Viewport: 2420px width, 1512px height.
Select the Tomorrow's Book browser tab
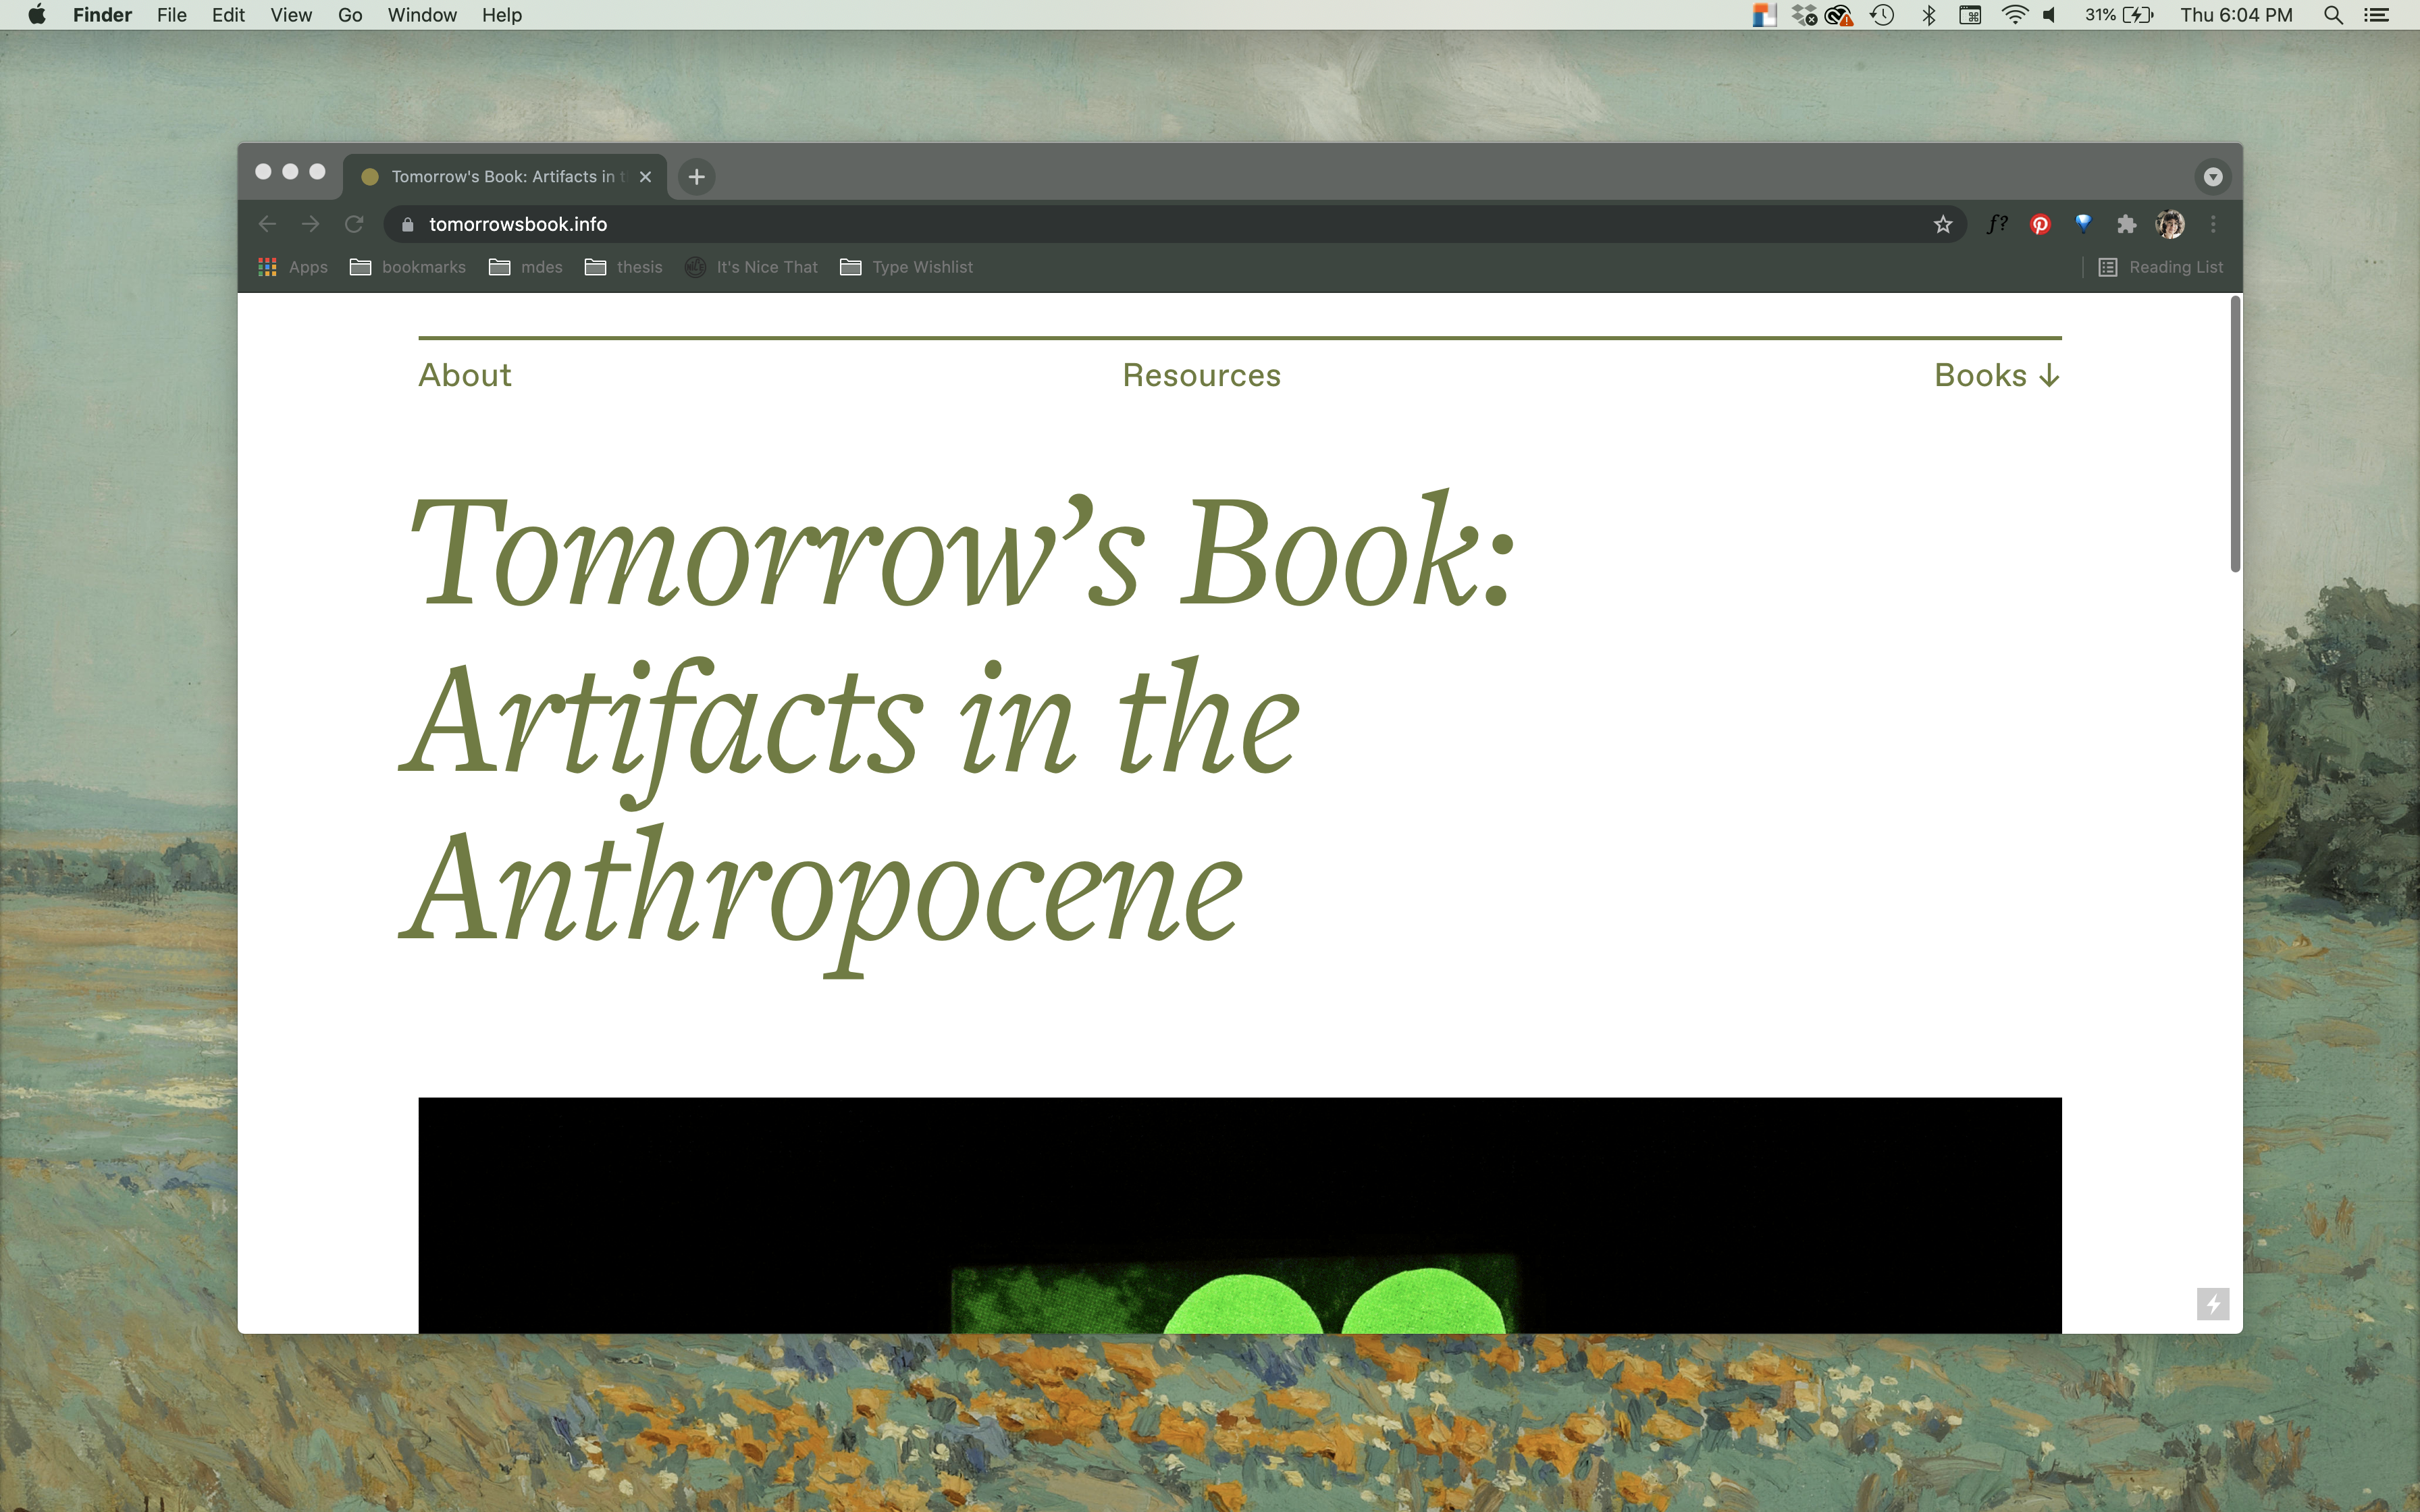[x=500, y=177]
